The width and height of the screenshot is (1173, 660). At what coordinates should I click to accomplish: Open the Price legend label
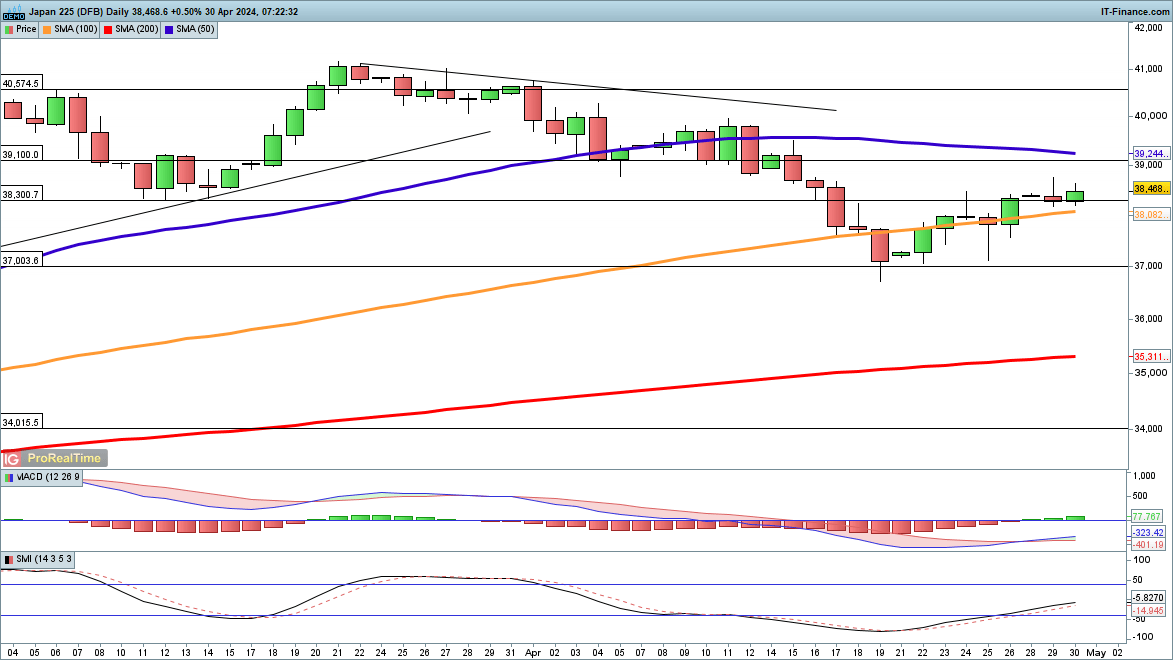click(x=26, y=29)
